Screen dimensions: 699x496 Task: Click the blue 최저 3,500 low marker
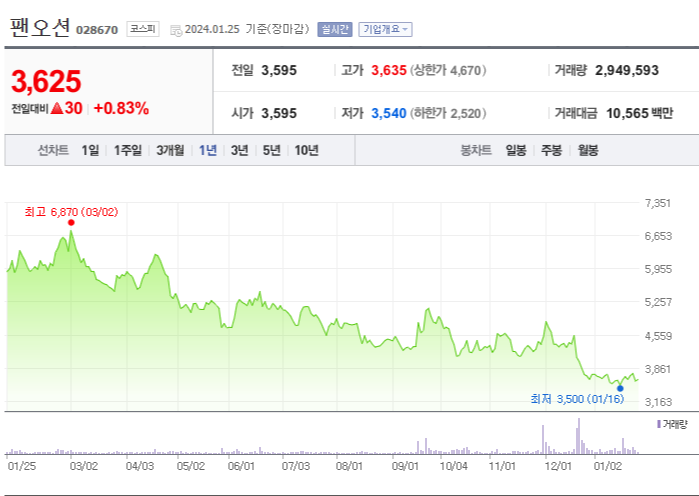pyautogui.click(x=620, y=388)
